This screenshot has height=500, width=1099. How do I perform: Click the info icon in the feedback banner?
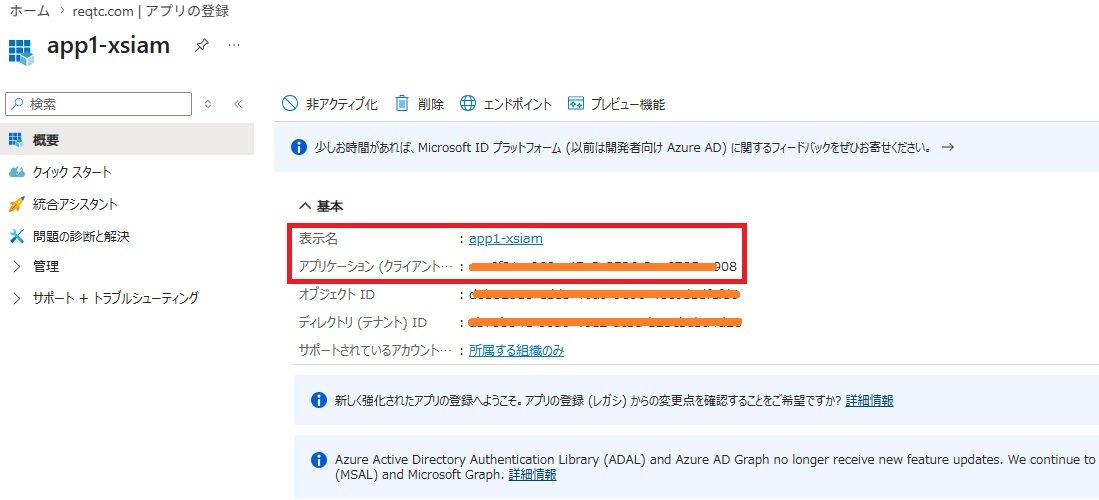[299, 147]
